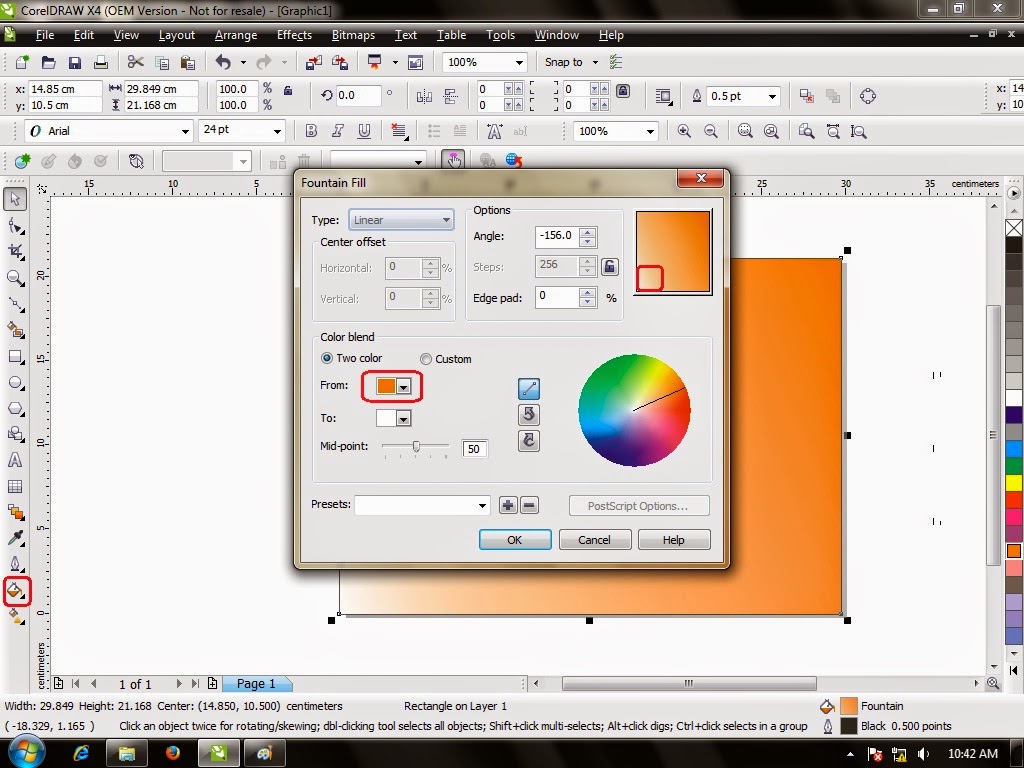Click the Cut scissors icon
This screenshot has height=768, width=1024.
coord(135,62)
